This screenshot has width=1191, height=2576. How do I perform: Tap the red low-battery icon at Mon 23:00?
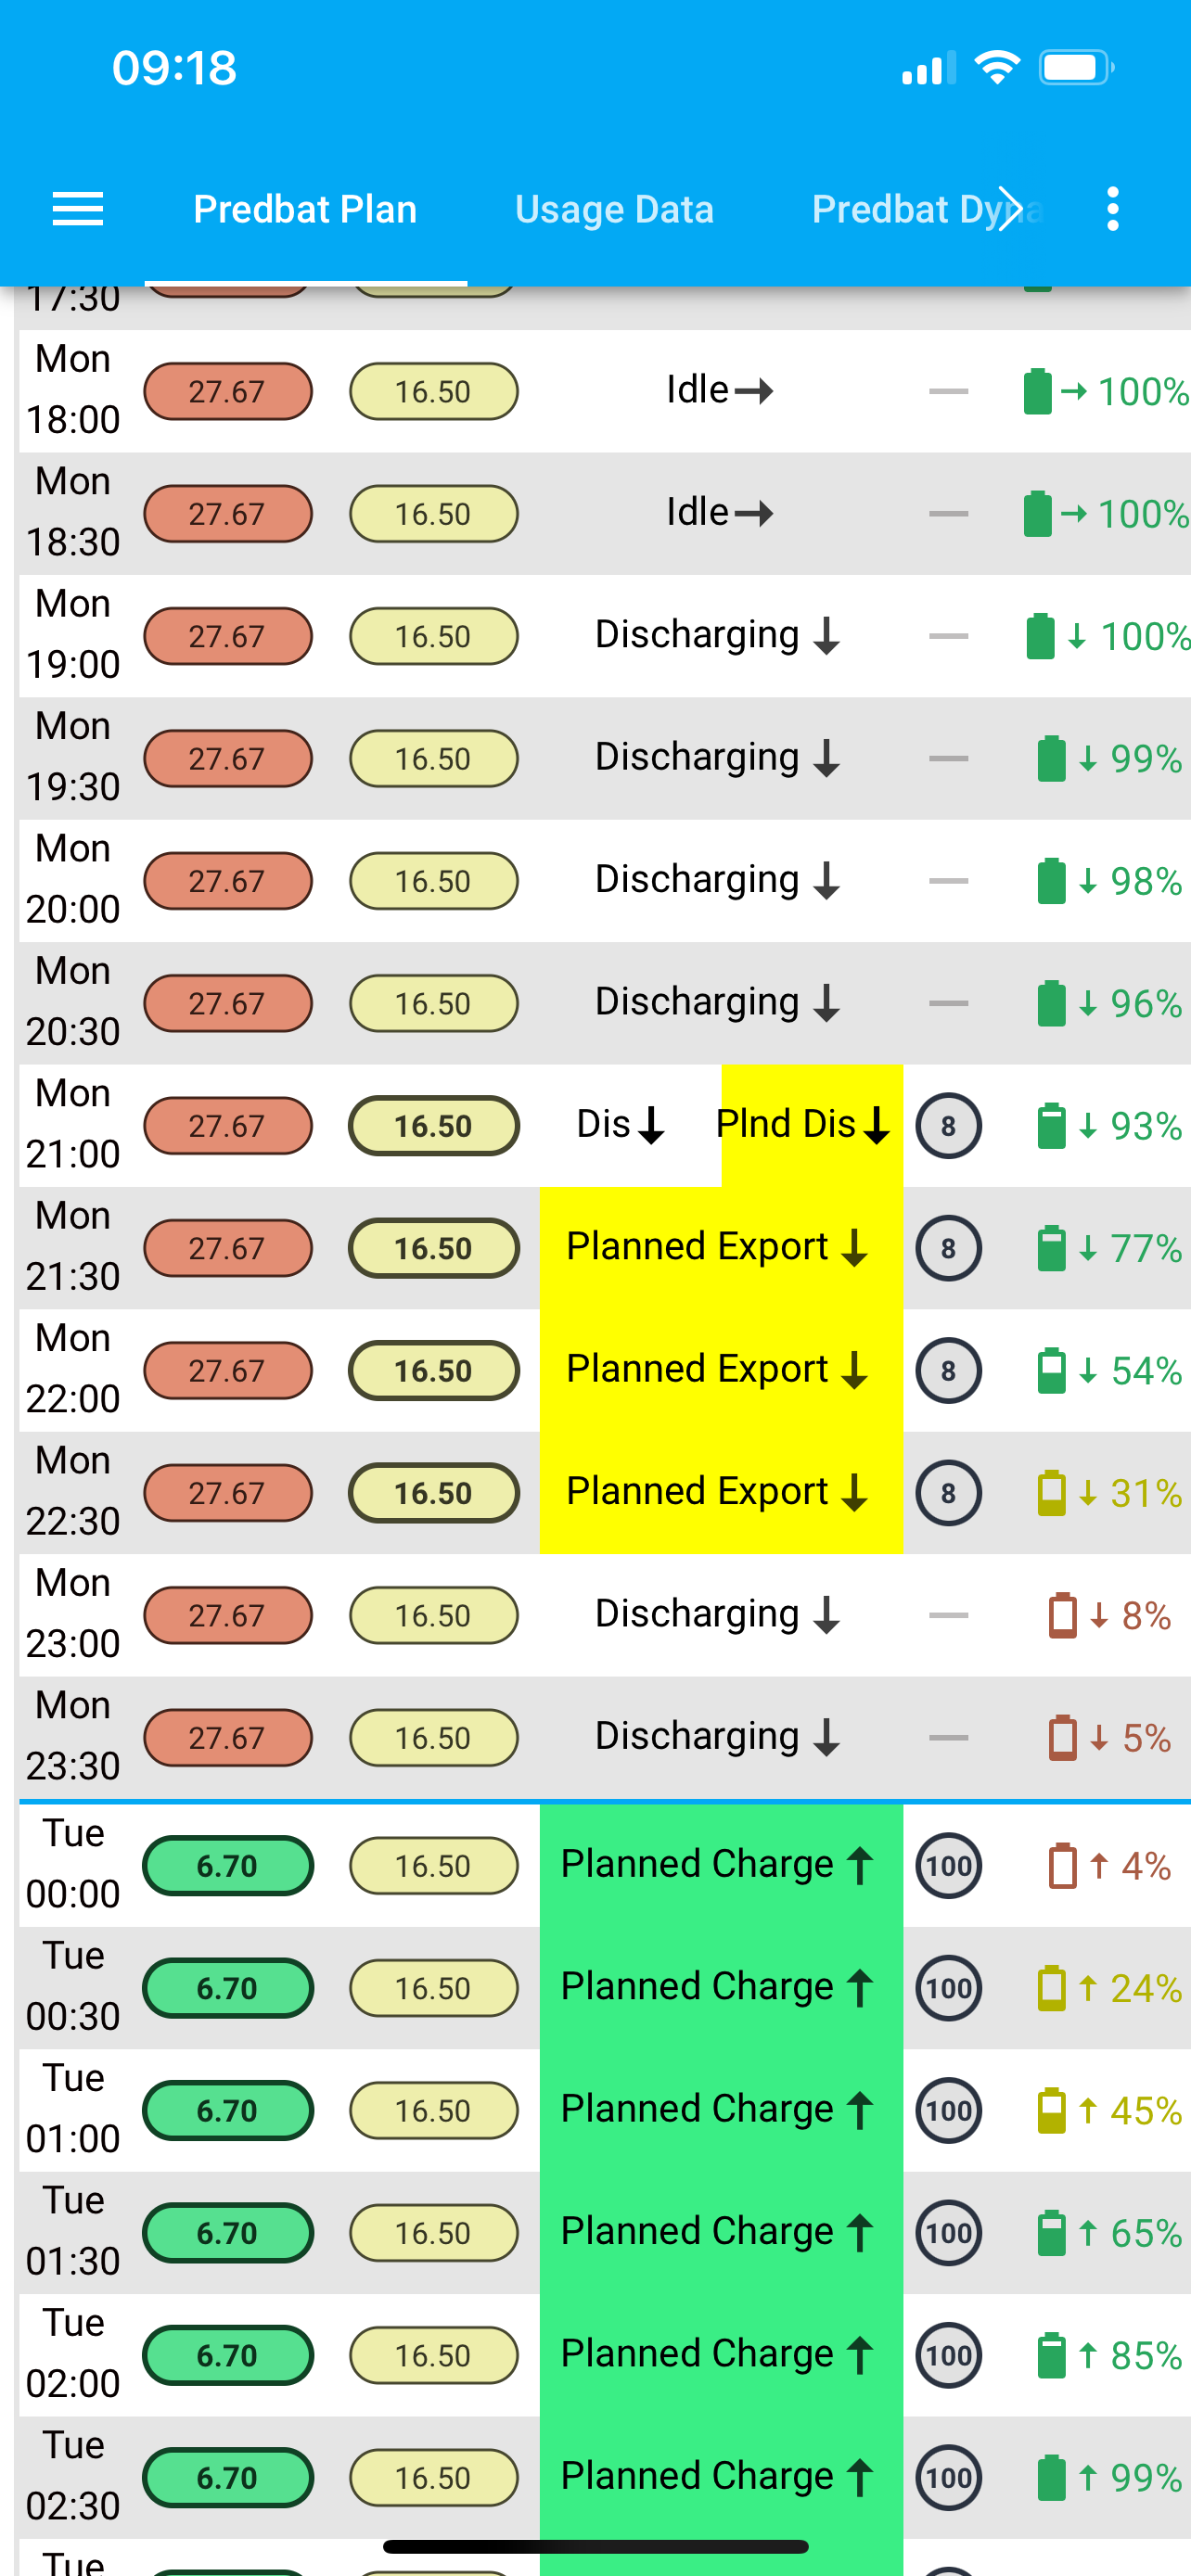pos(1062,1616)
